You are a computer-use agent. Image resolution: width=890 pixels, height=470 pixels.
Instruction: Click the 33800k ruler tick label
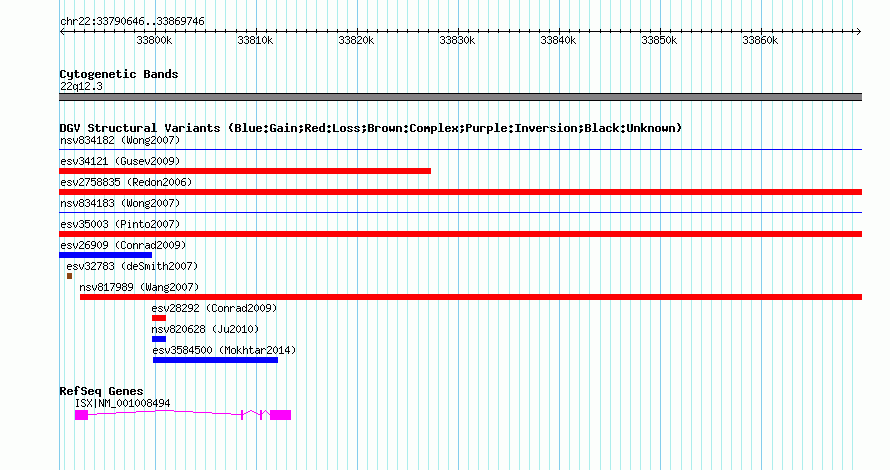pyautogui.click(x=154, y=41)
